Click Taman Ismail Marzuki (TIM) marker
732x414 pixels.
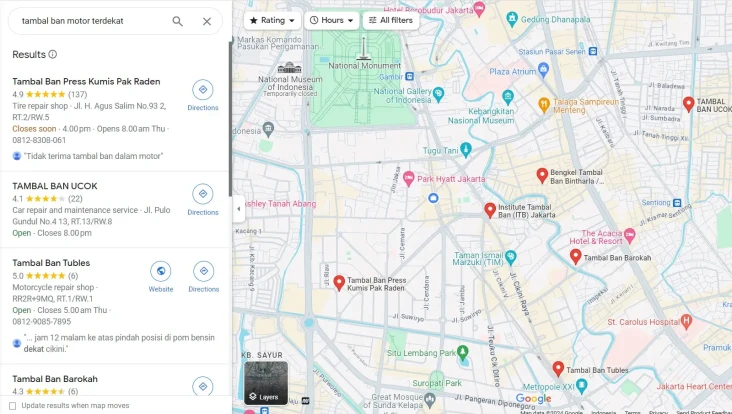510,256
